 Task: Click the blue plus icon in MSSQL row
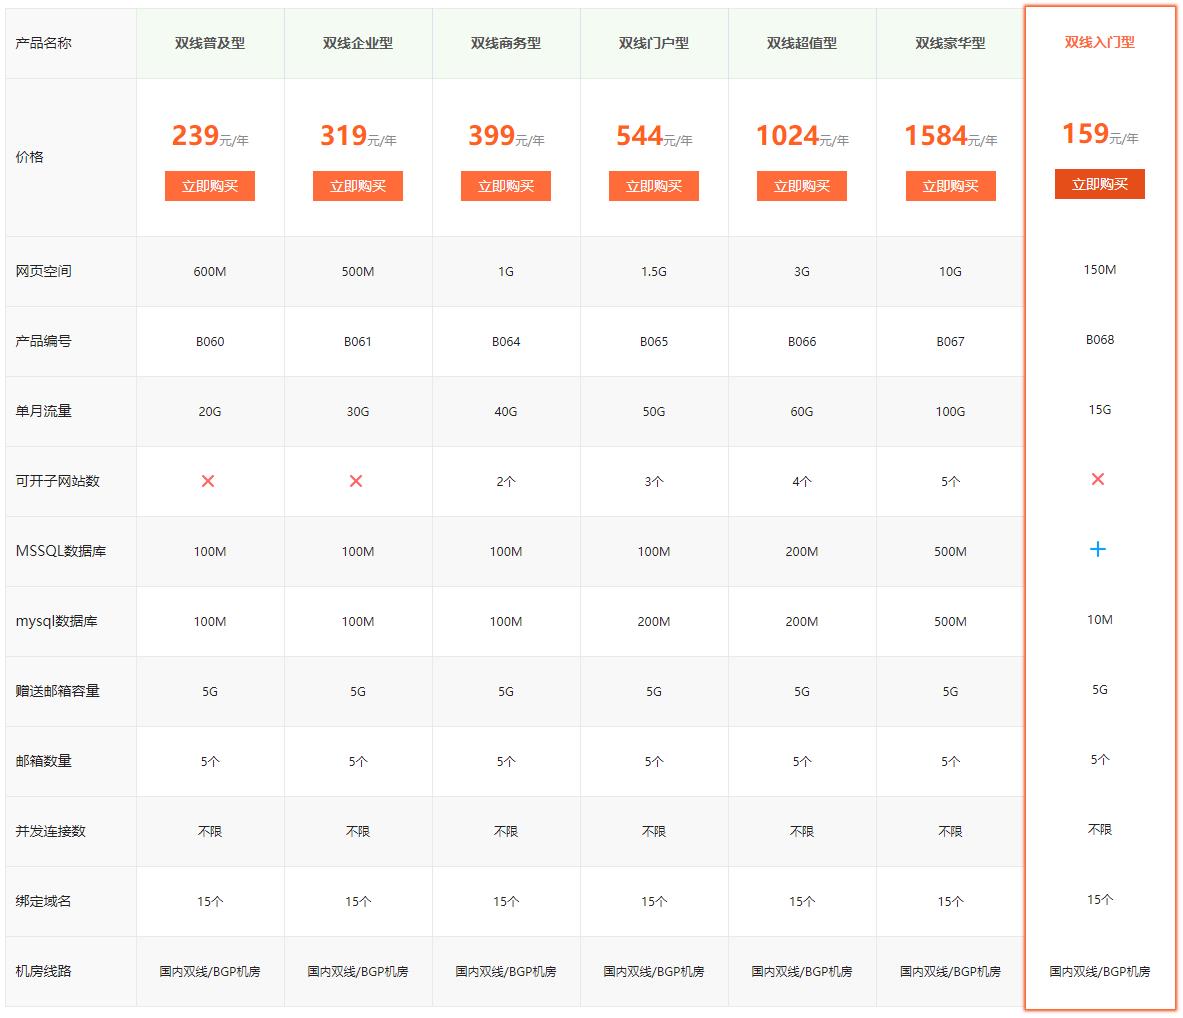click(x=1098, y=549)
